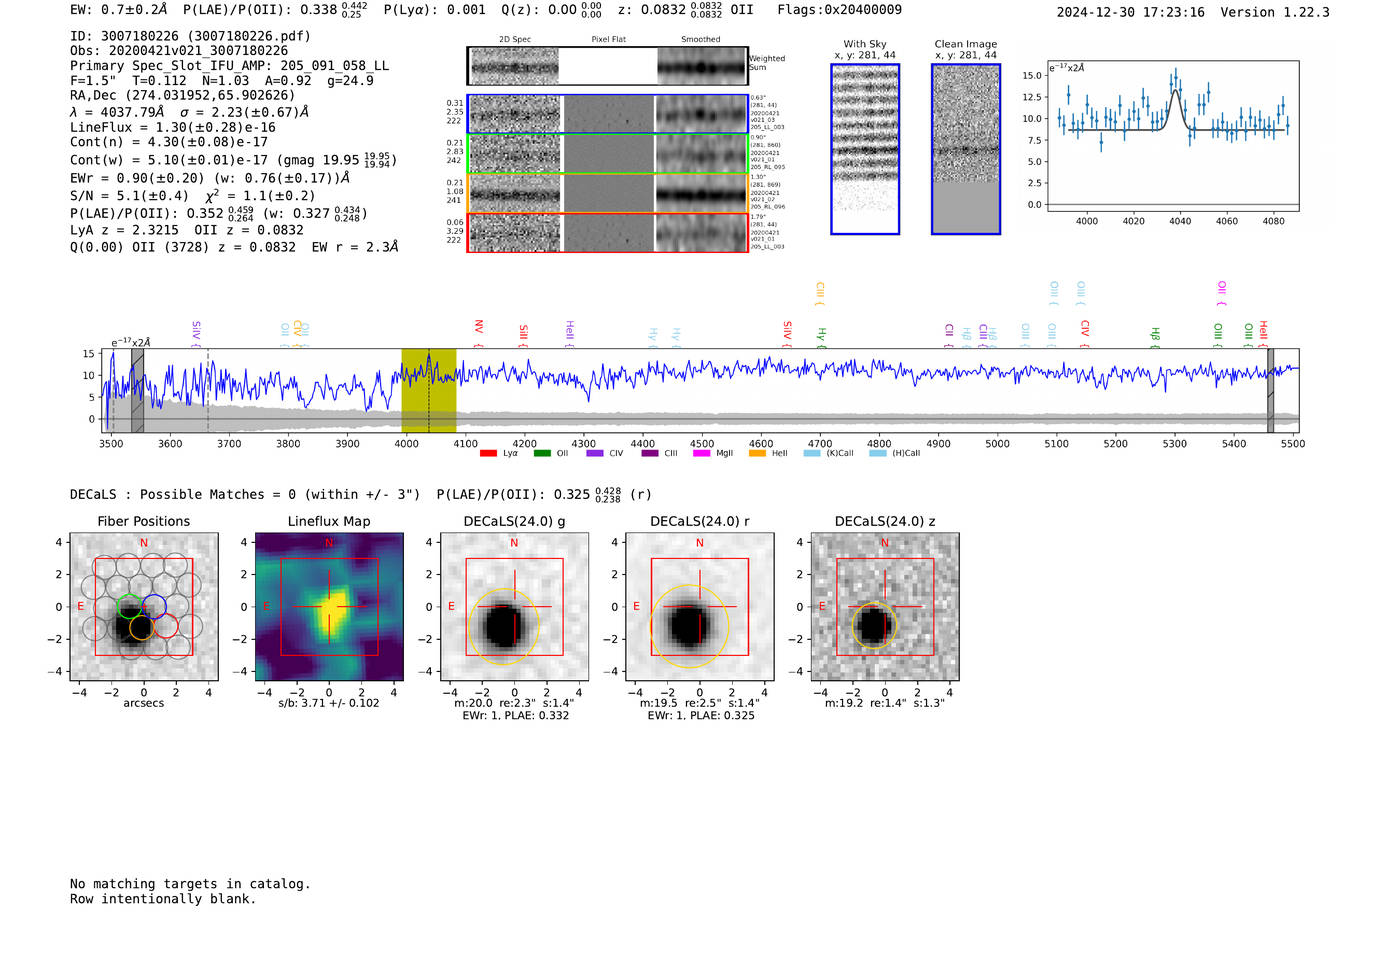Screen dimensions: 1400x953
Task: Click the green OII legend swatch
Action: point(542,453)
